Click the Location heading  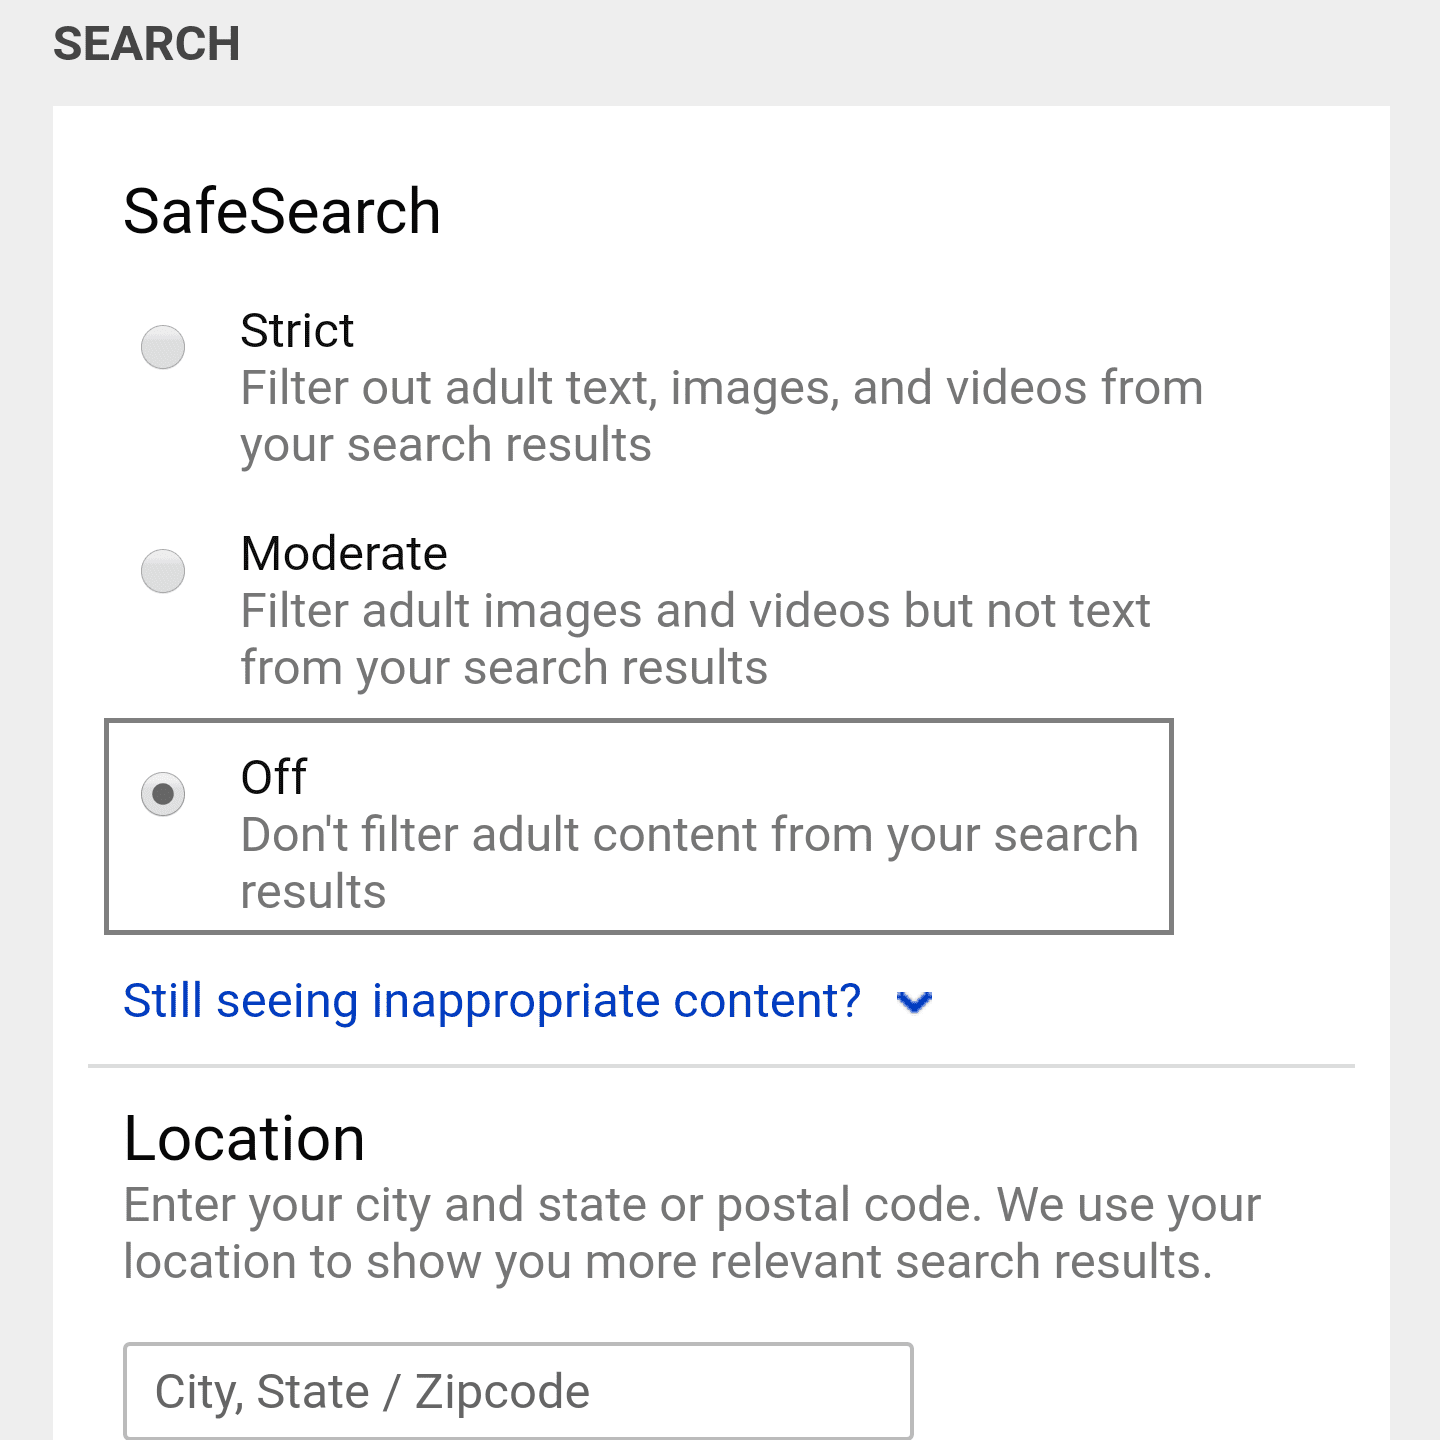coord(244,1139)
